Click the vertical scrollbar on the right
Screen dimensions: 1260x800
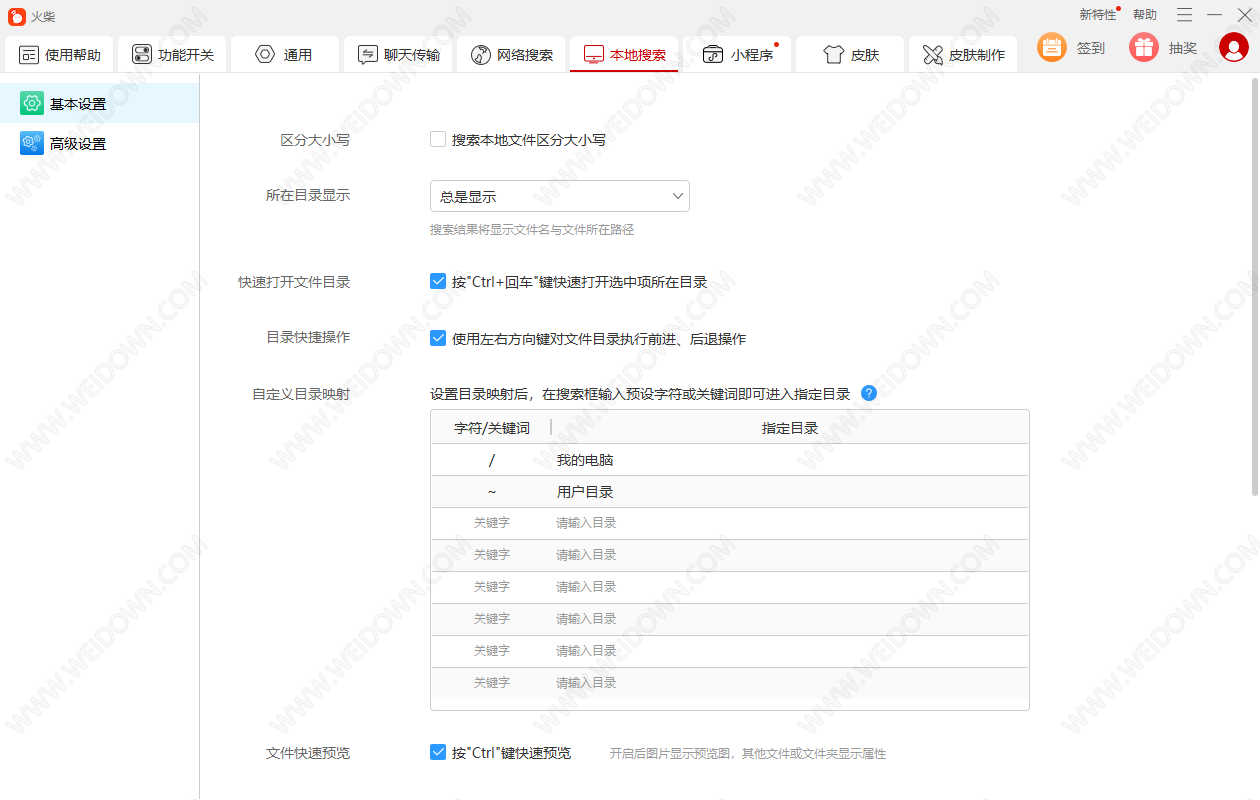[x=1255, y=300]
